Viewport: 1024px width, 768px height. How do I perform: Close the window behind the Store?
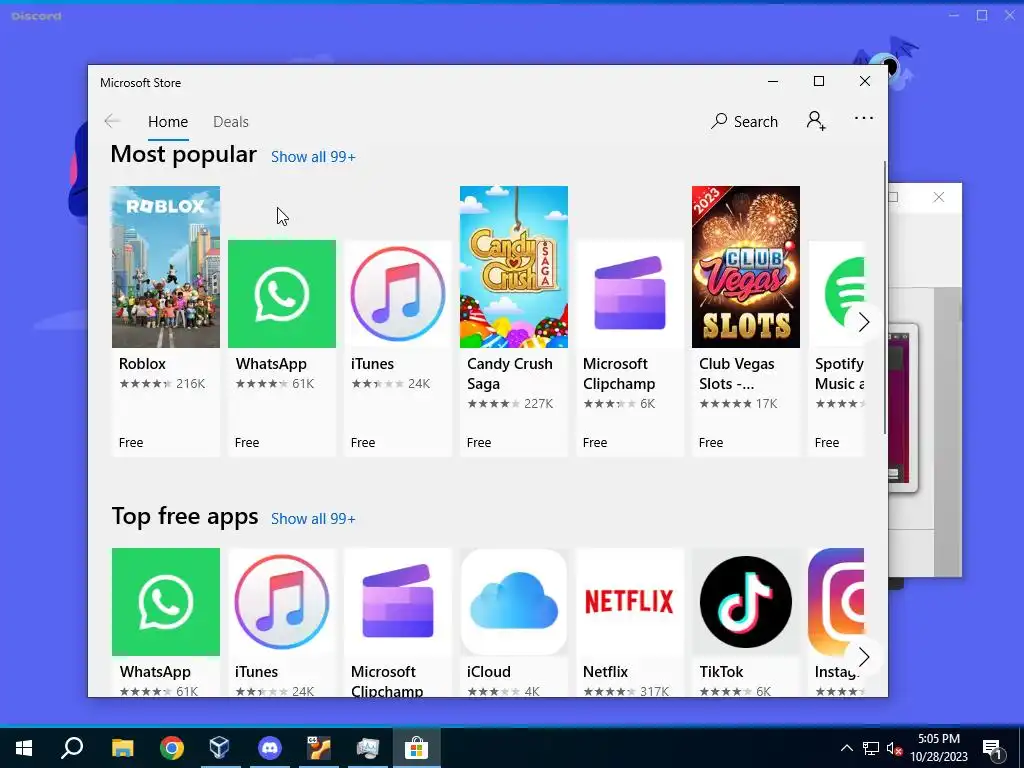[x=938, y=197]
